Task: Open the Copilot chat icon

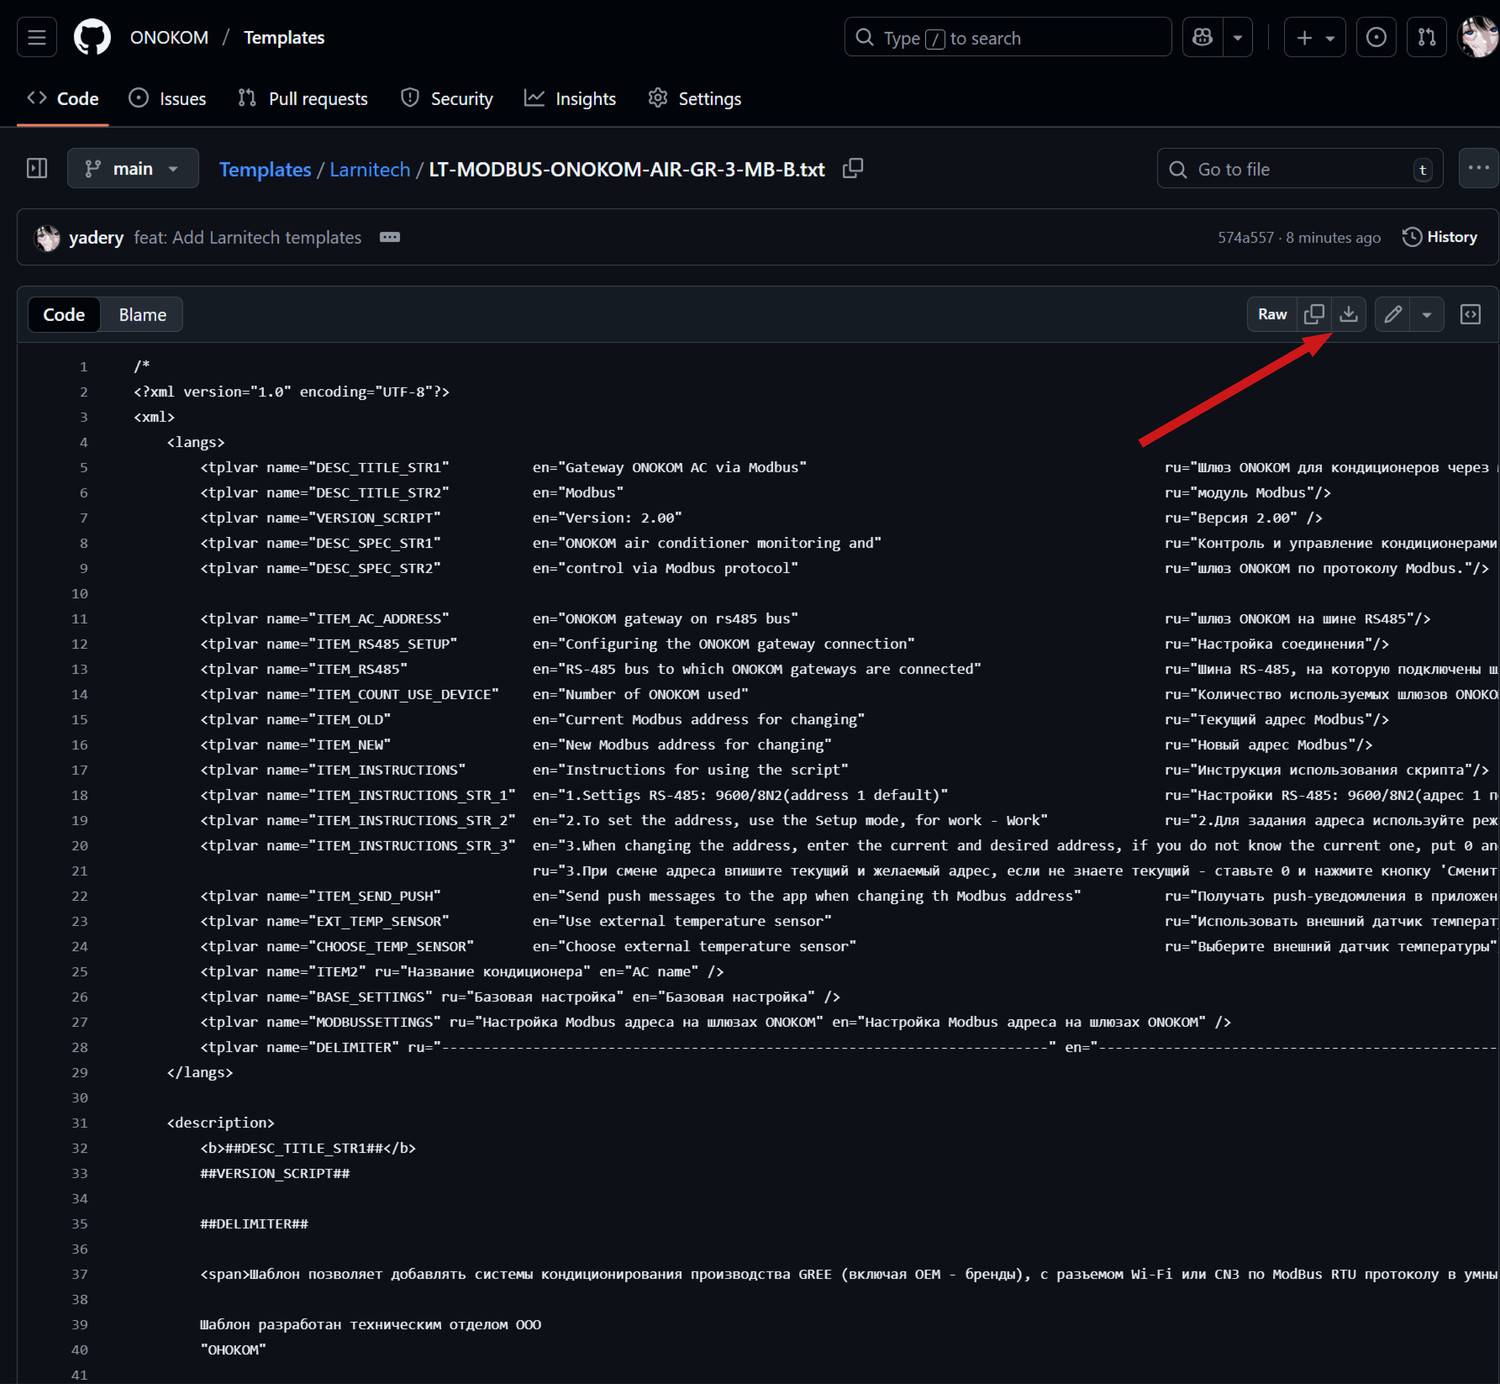Action: point(1203,38)
